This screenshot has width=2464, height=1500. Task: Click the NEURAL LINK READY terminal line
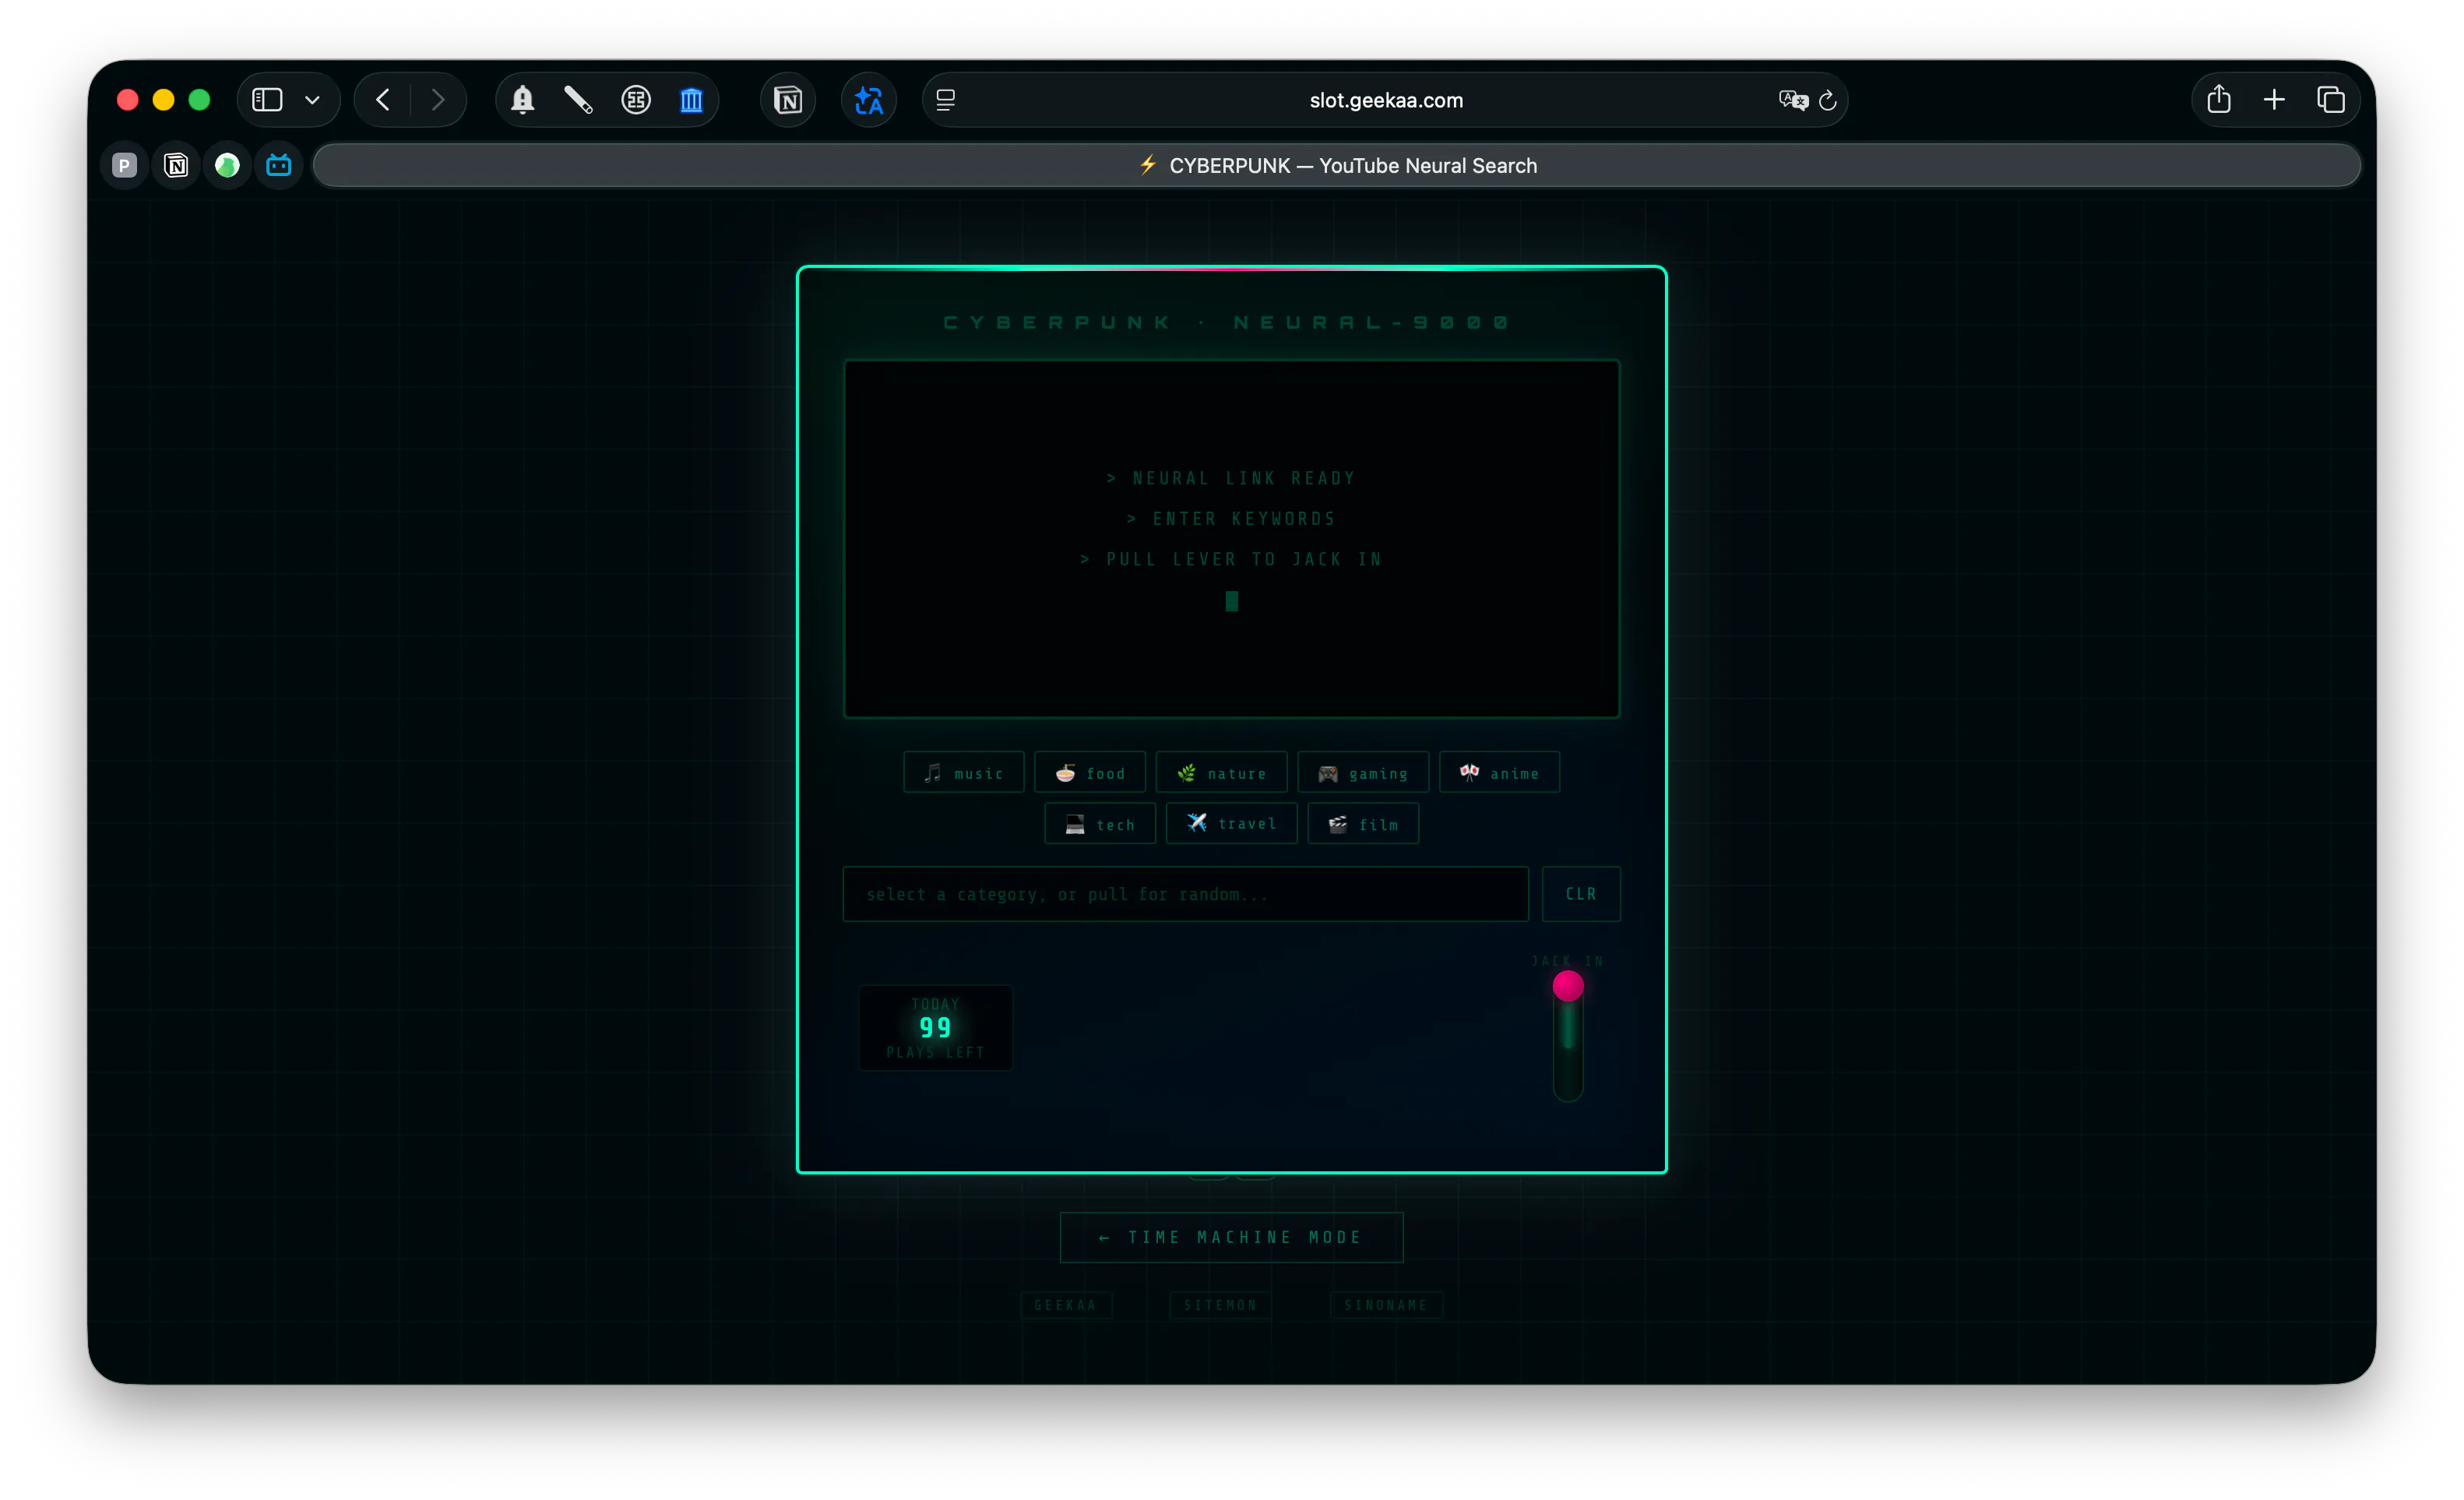(1232, 479)
